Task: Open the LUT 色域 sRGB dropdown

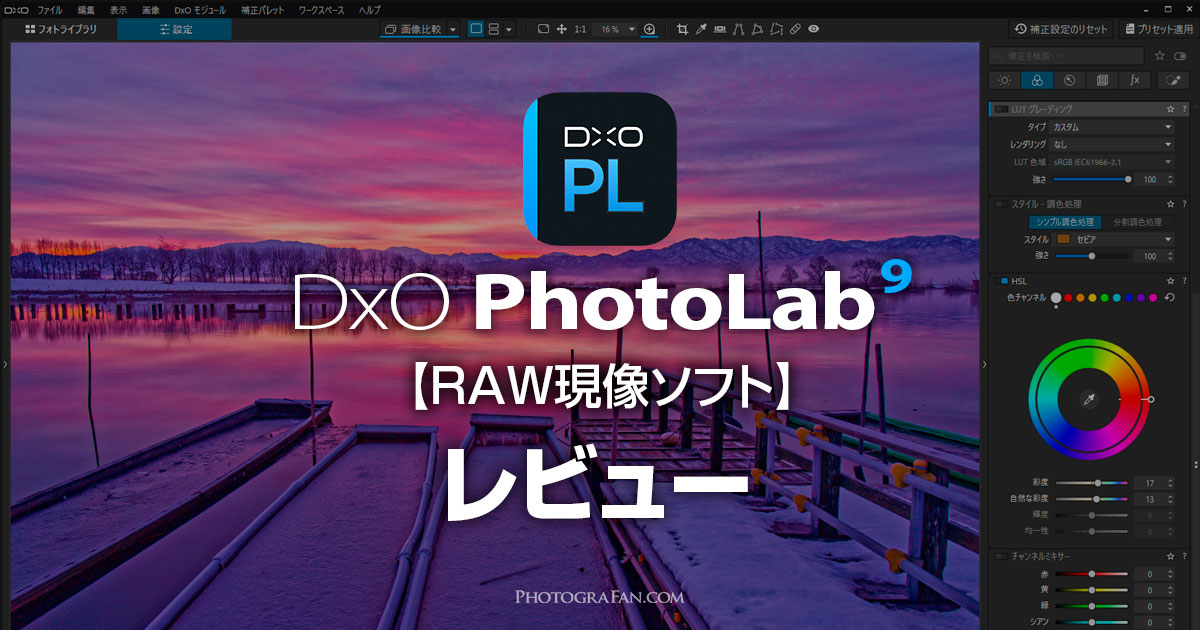Action: pos(1112,162)
